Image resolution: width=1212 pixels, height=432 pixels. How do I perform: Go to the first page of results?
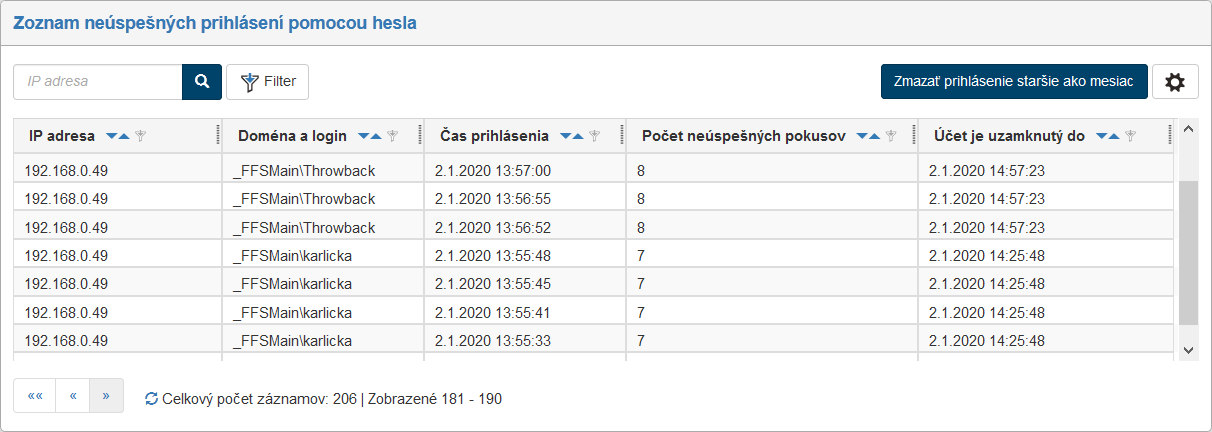[35, 395]
